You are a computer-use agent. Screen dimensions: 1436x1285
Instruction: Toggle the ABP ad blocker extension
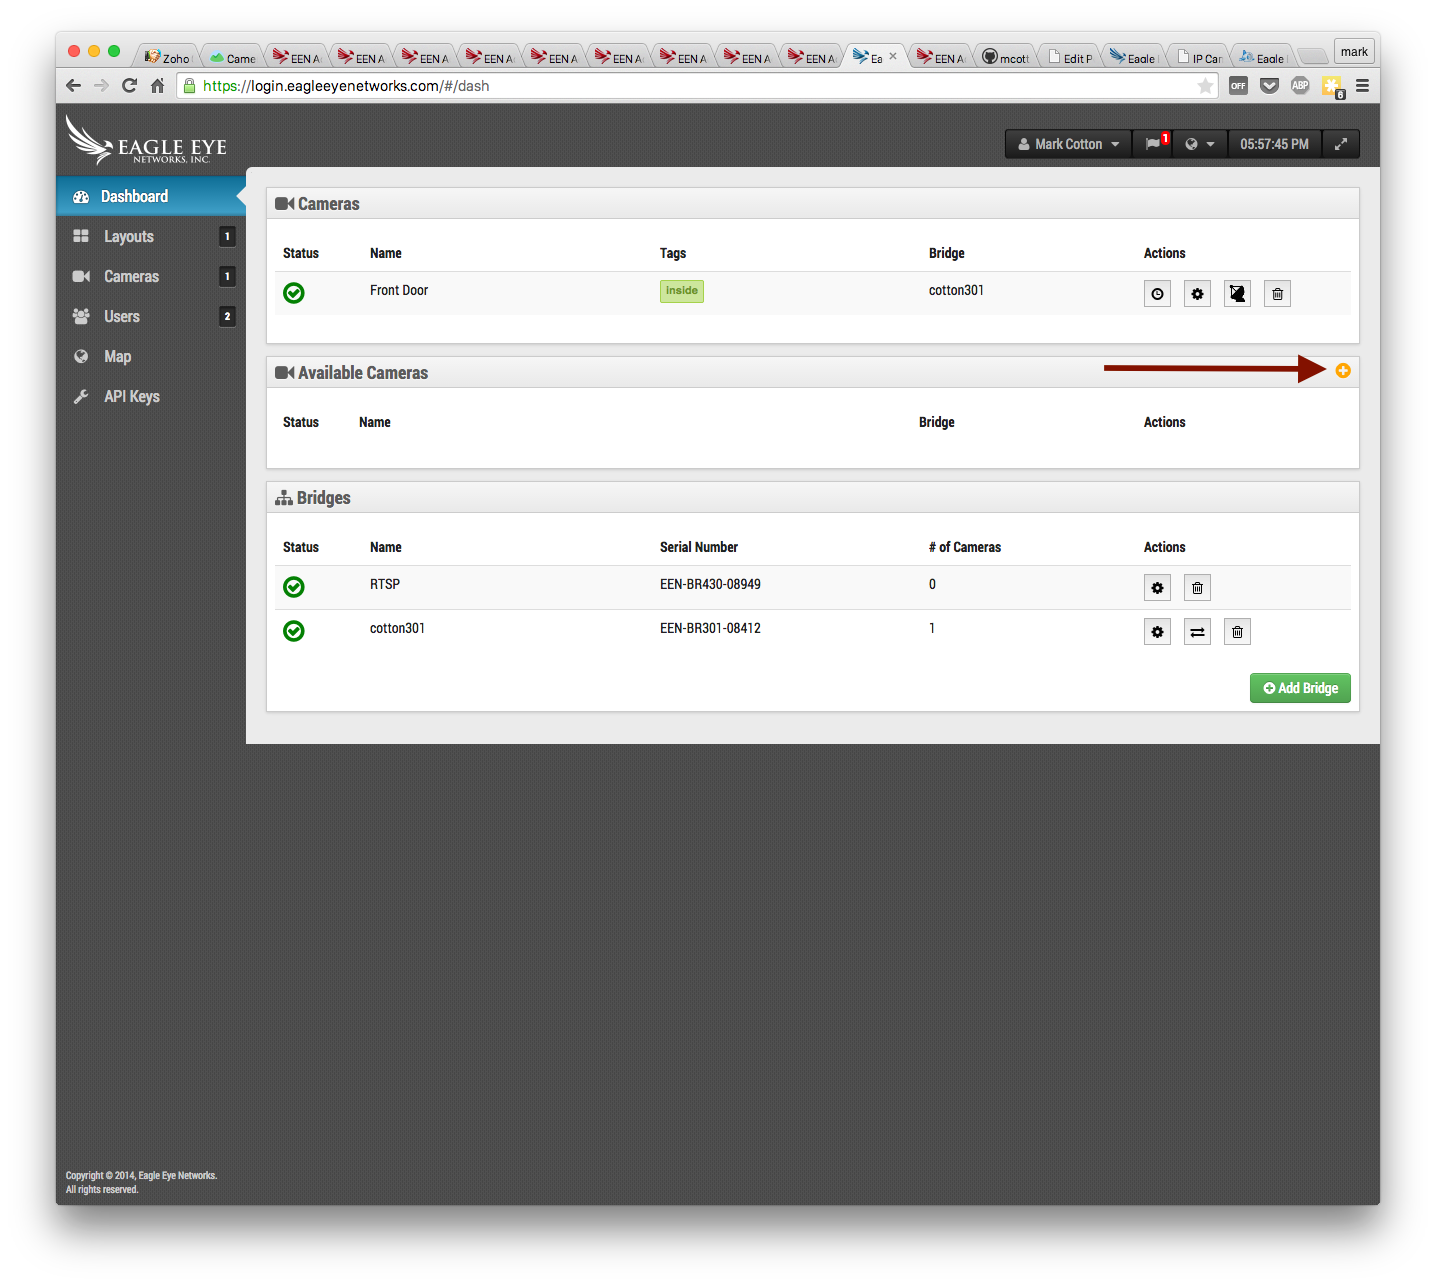(1300, 86)
